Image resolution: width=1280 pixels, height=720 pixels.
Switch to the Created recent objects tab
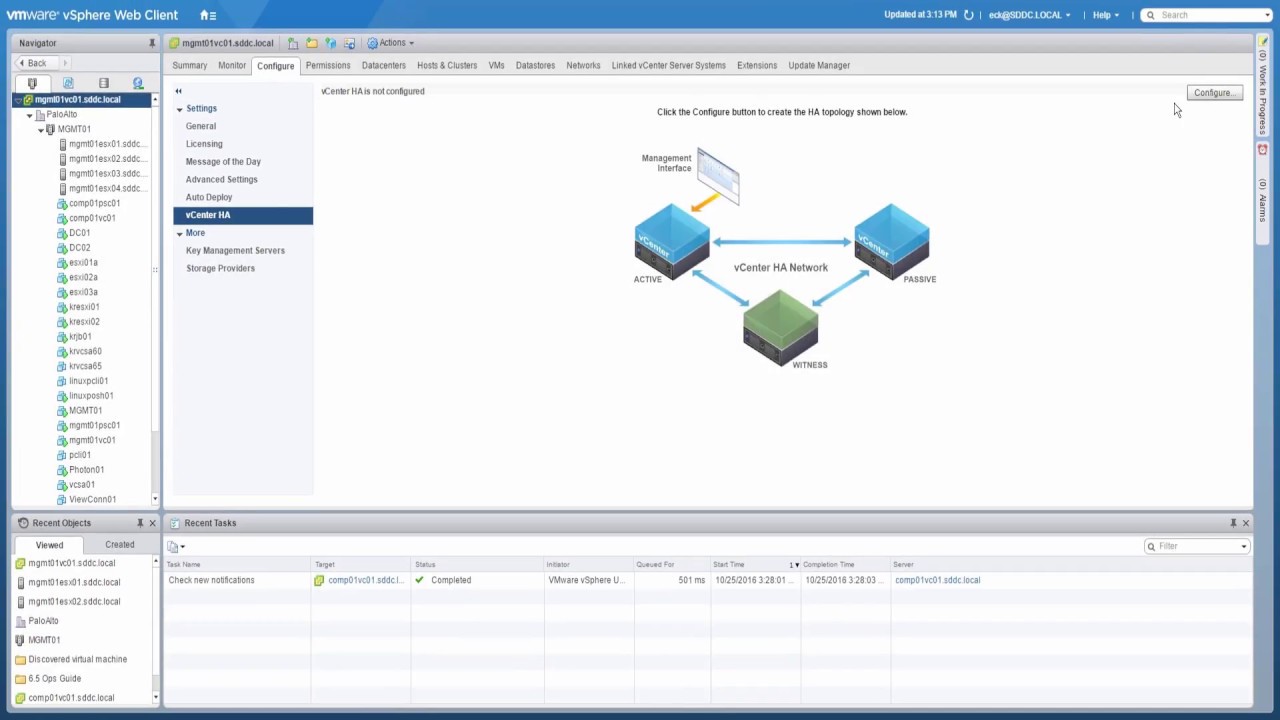point(119,545)
